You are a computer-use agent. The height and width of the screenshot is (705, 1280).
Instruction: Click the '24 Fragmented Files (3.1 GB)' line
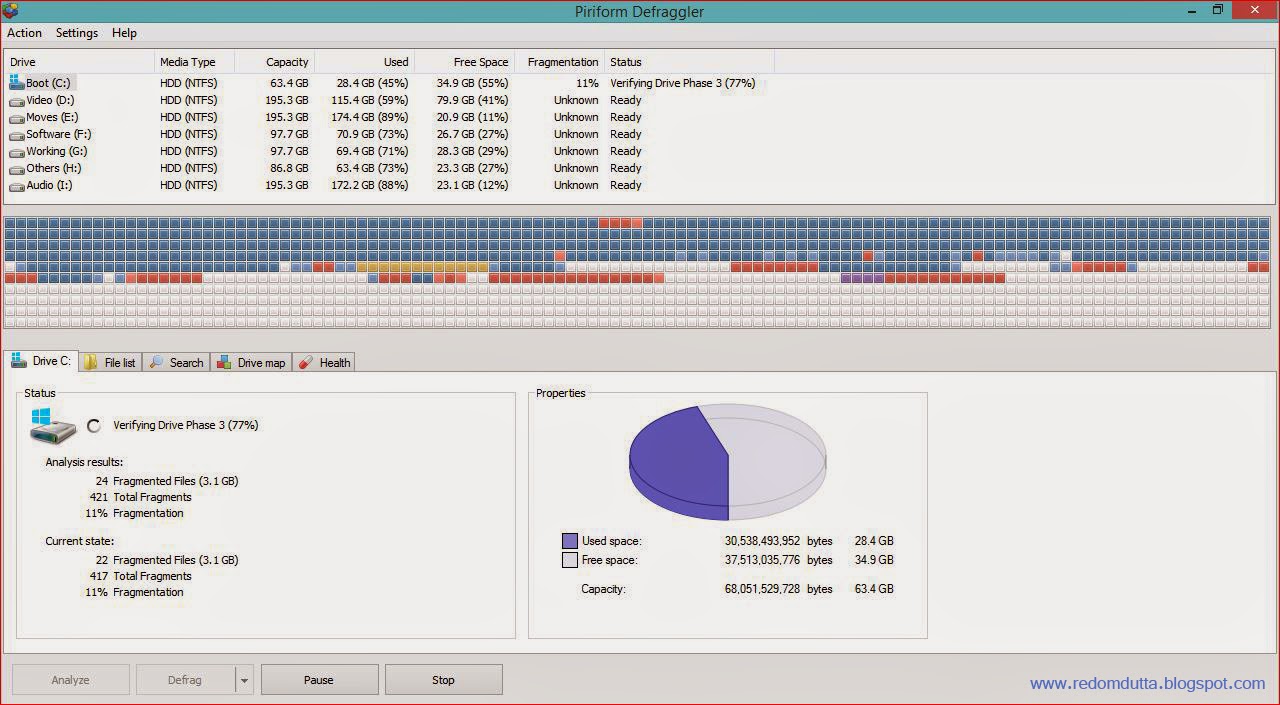(x=166, y=481)
